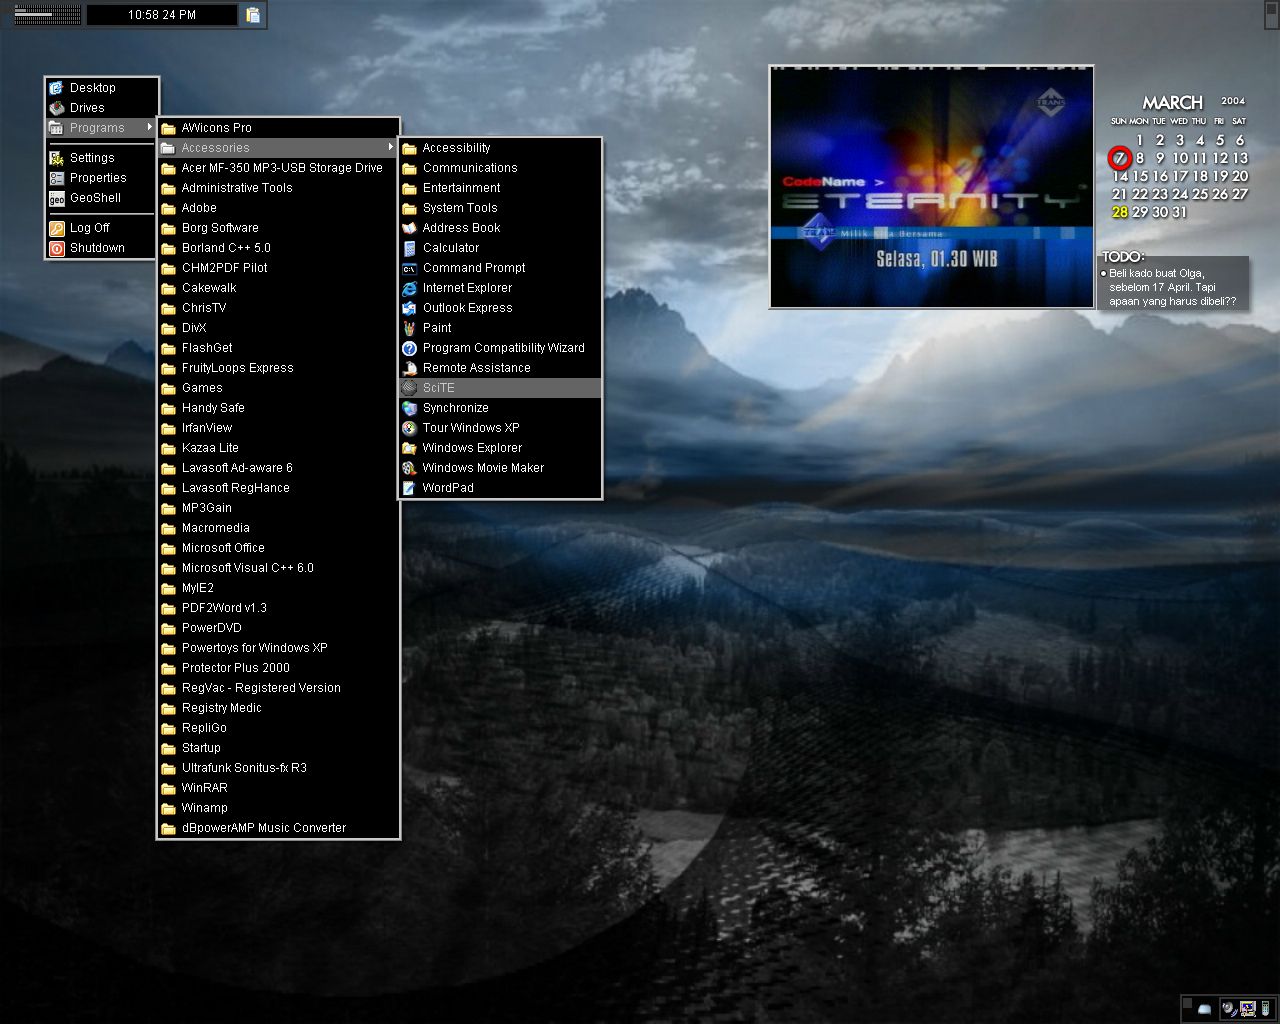Launch Calculator from Accessories
Image resolution: width=1280 pixels, height=1024 pixels.
(500, 248)
